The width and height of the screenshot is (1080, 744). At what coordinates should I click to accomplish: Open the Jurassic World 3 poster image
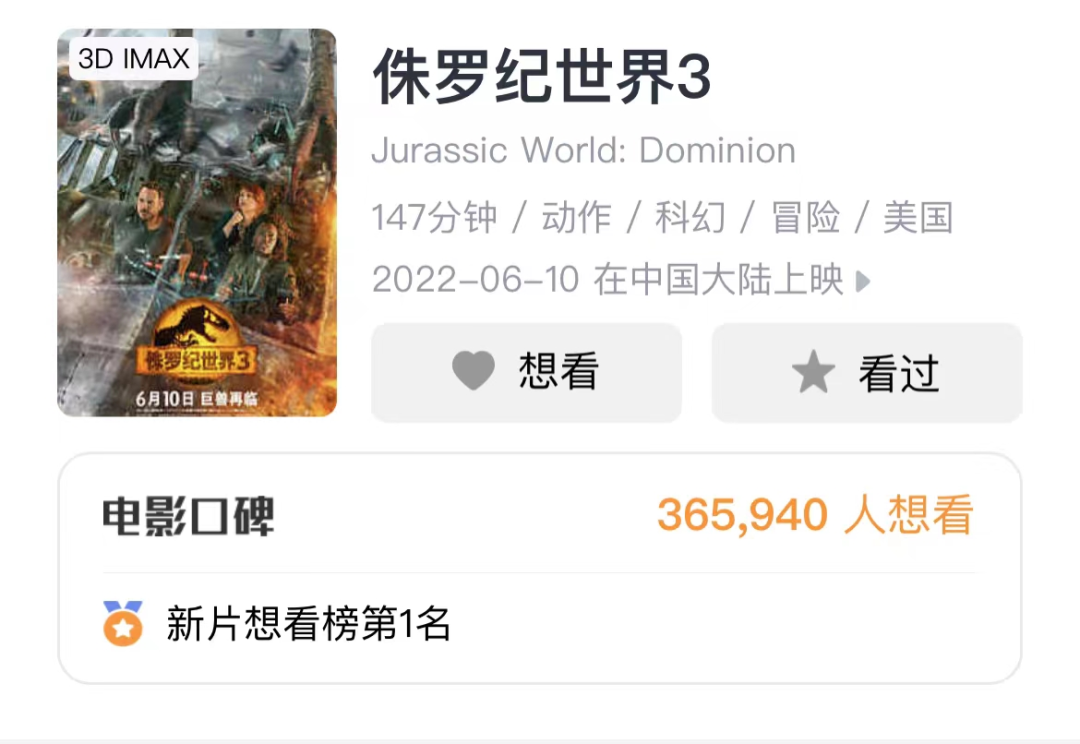coord(197,223)
